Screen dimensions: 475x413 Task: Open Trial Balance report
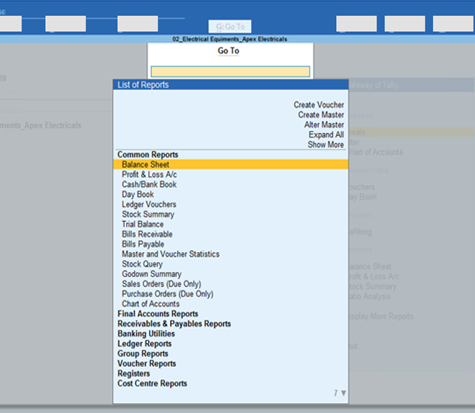point(143,224)
